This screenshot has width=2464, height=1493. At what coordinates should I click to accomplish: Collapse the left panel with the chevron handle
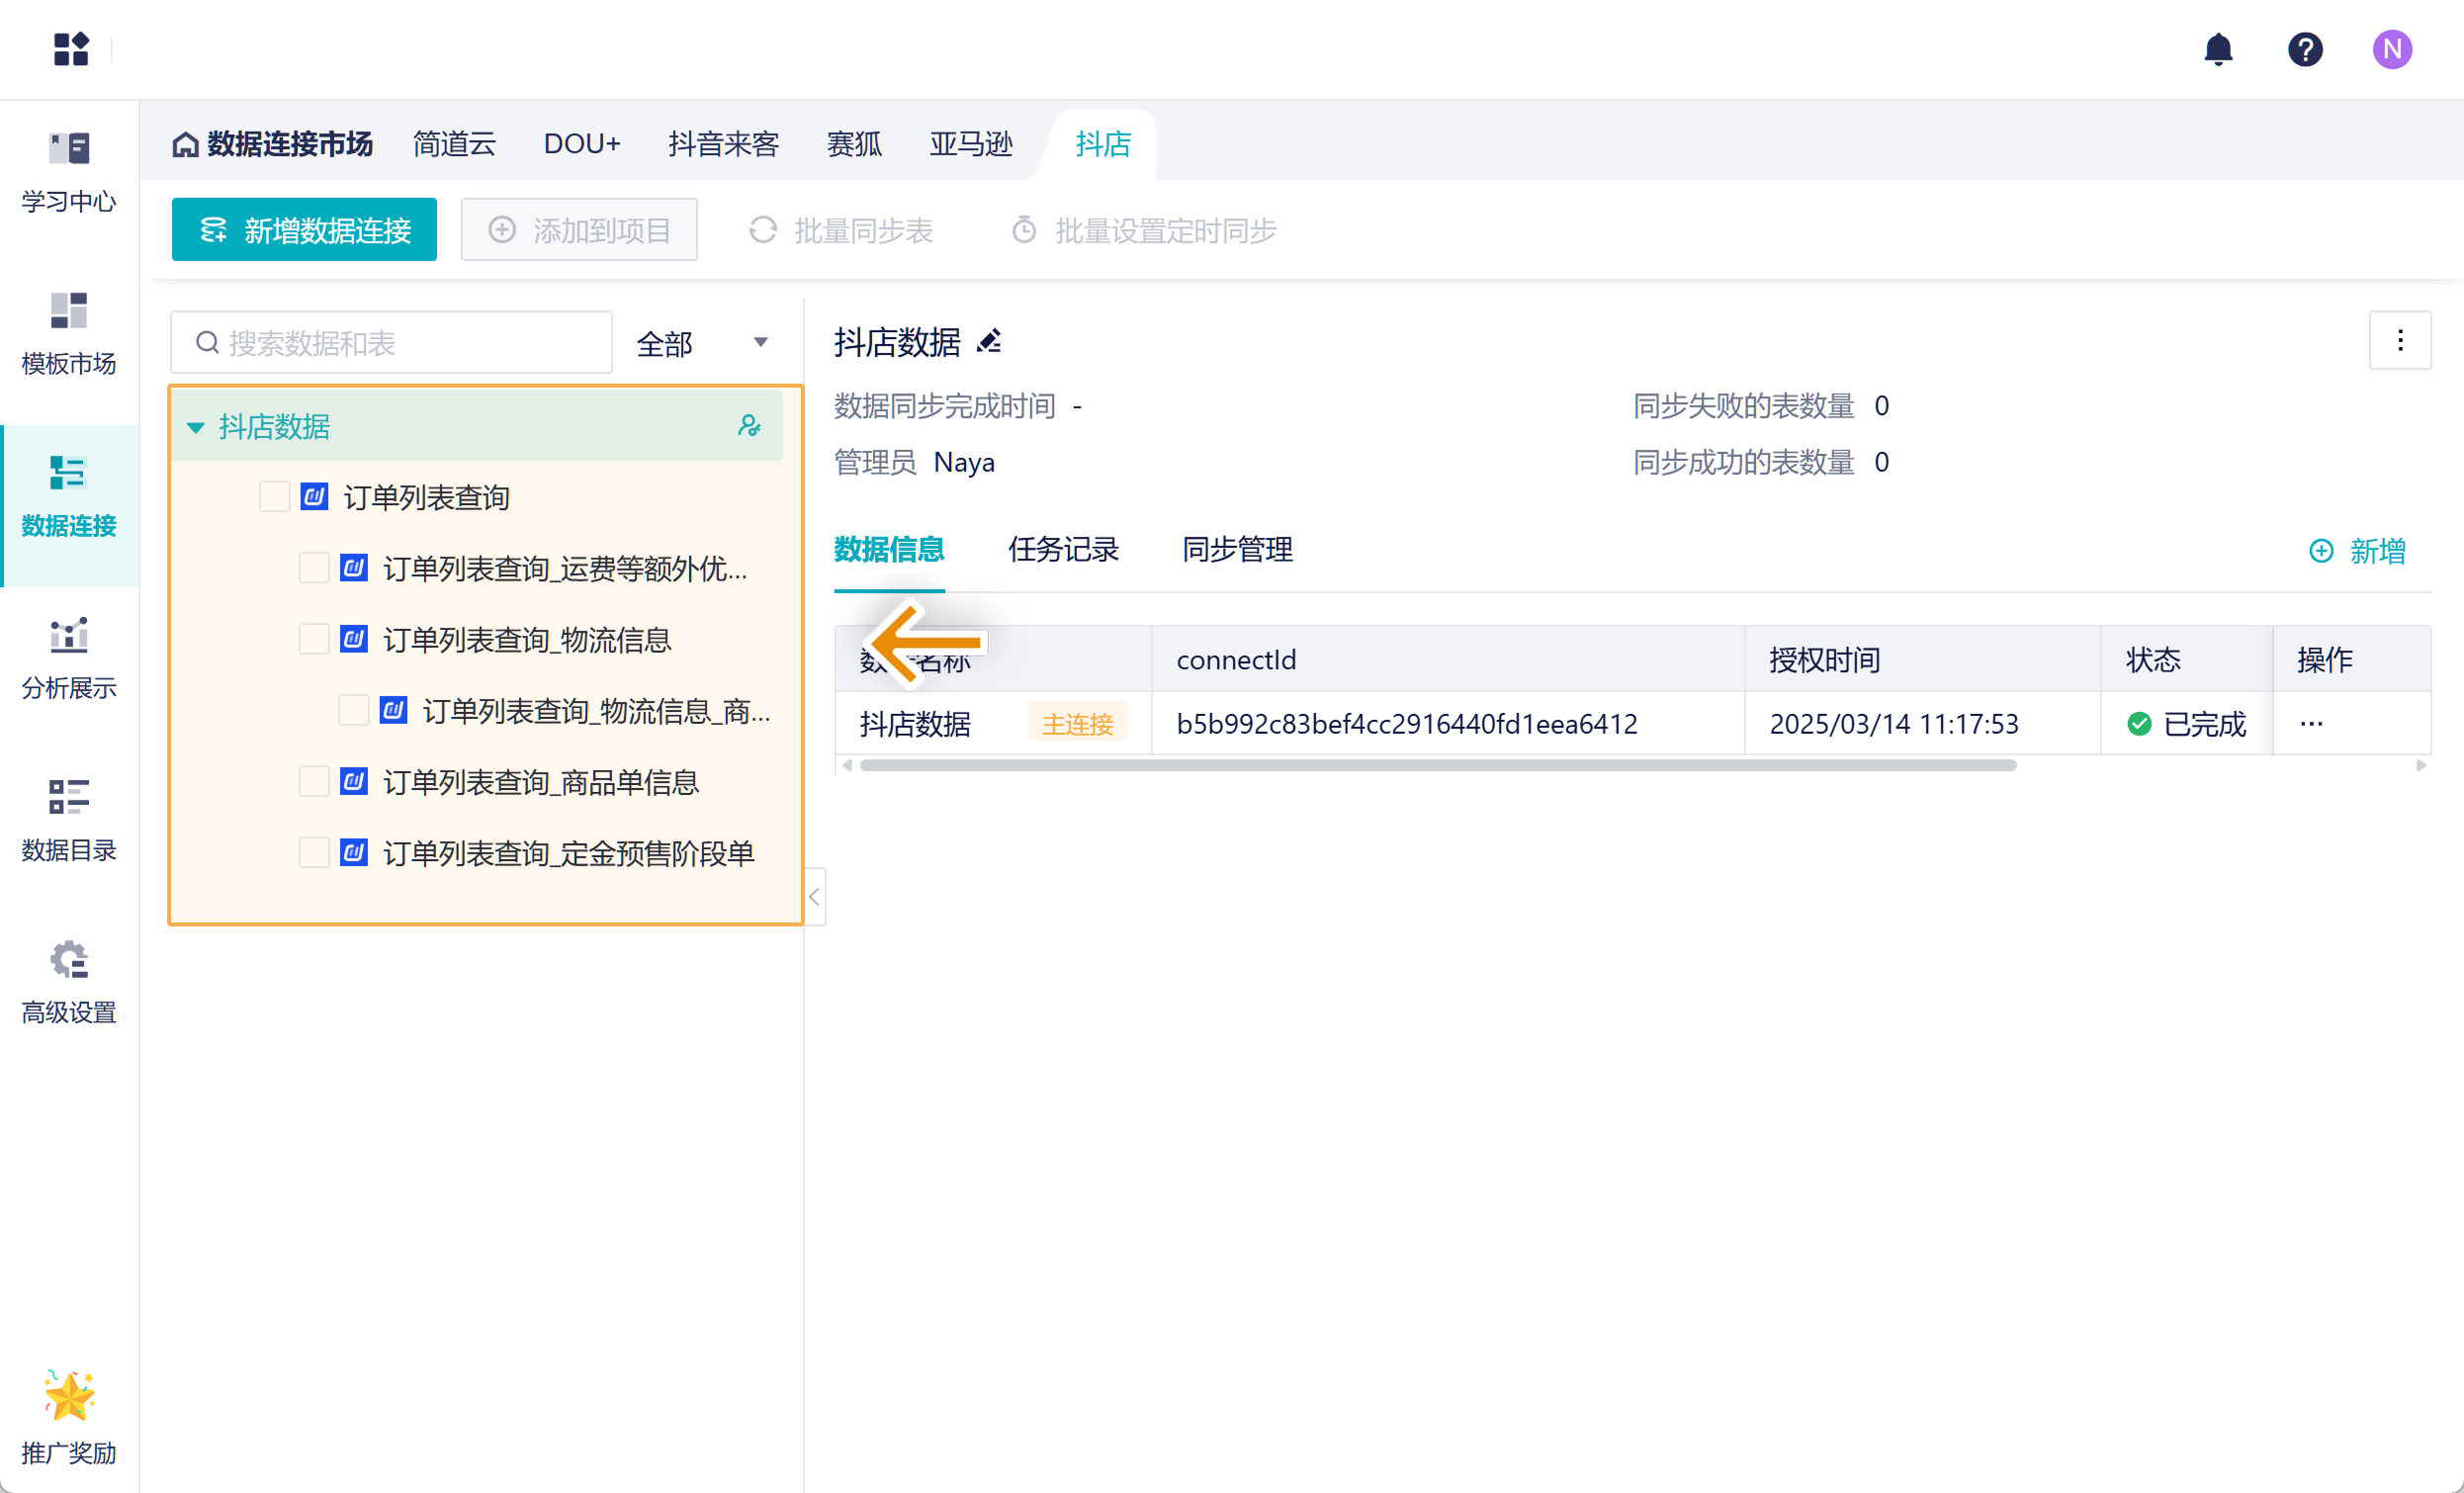pos(814,897)
